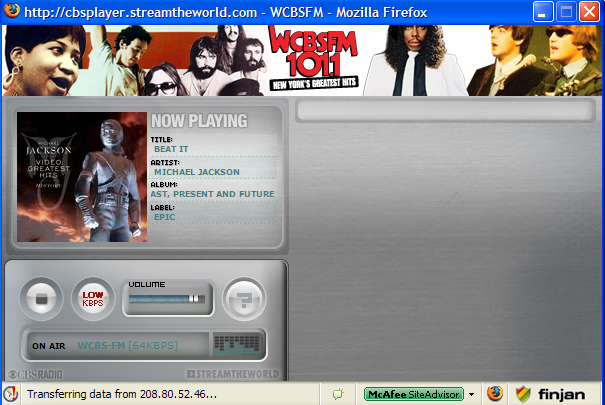Viewport: 605px width, 405px height.
Task: Select the song title BEAT IT
Action: click(x=171, y=149)
